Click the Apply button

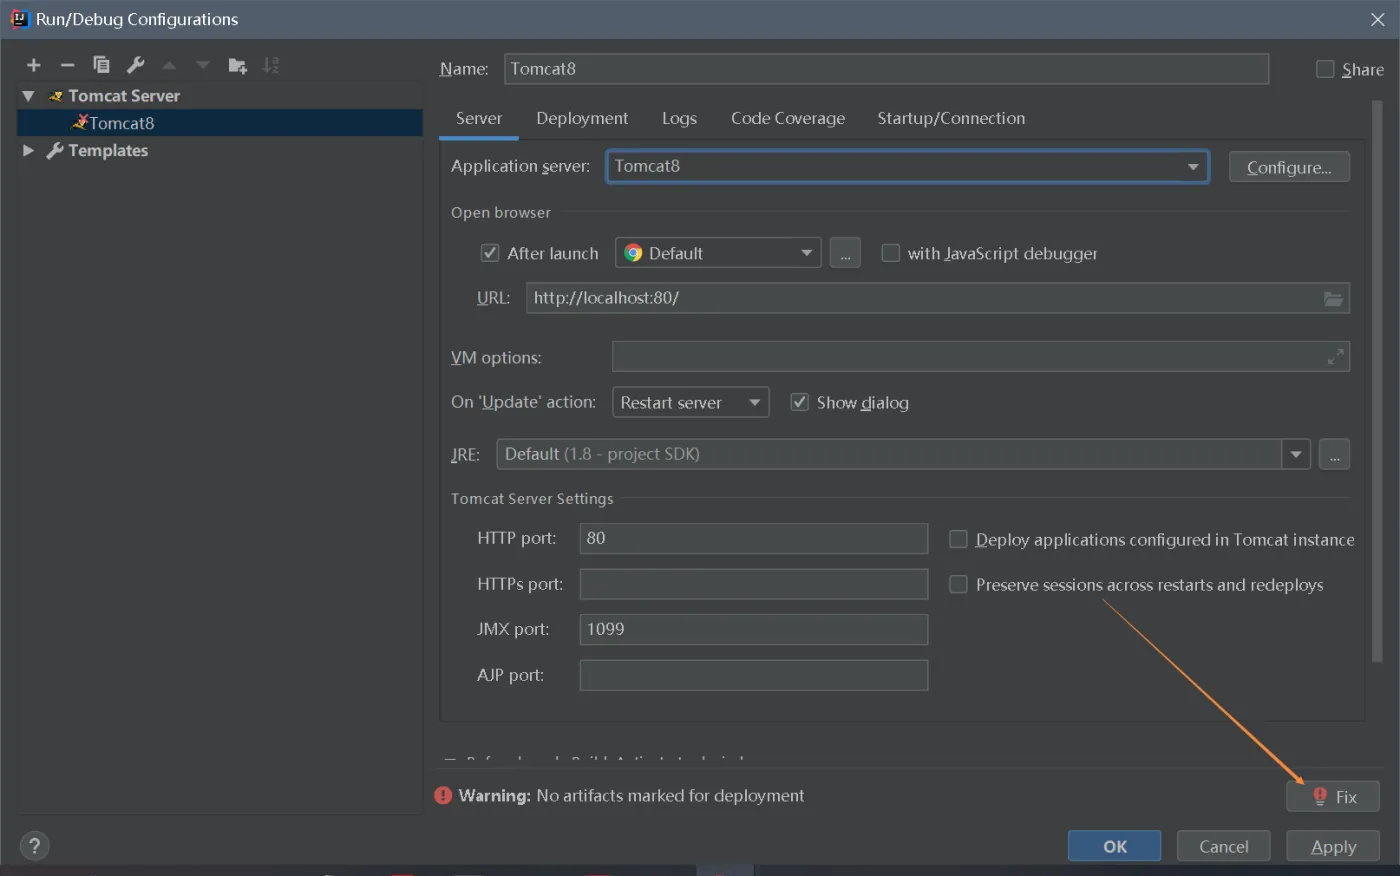coord(1333,846)
